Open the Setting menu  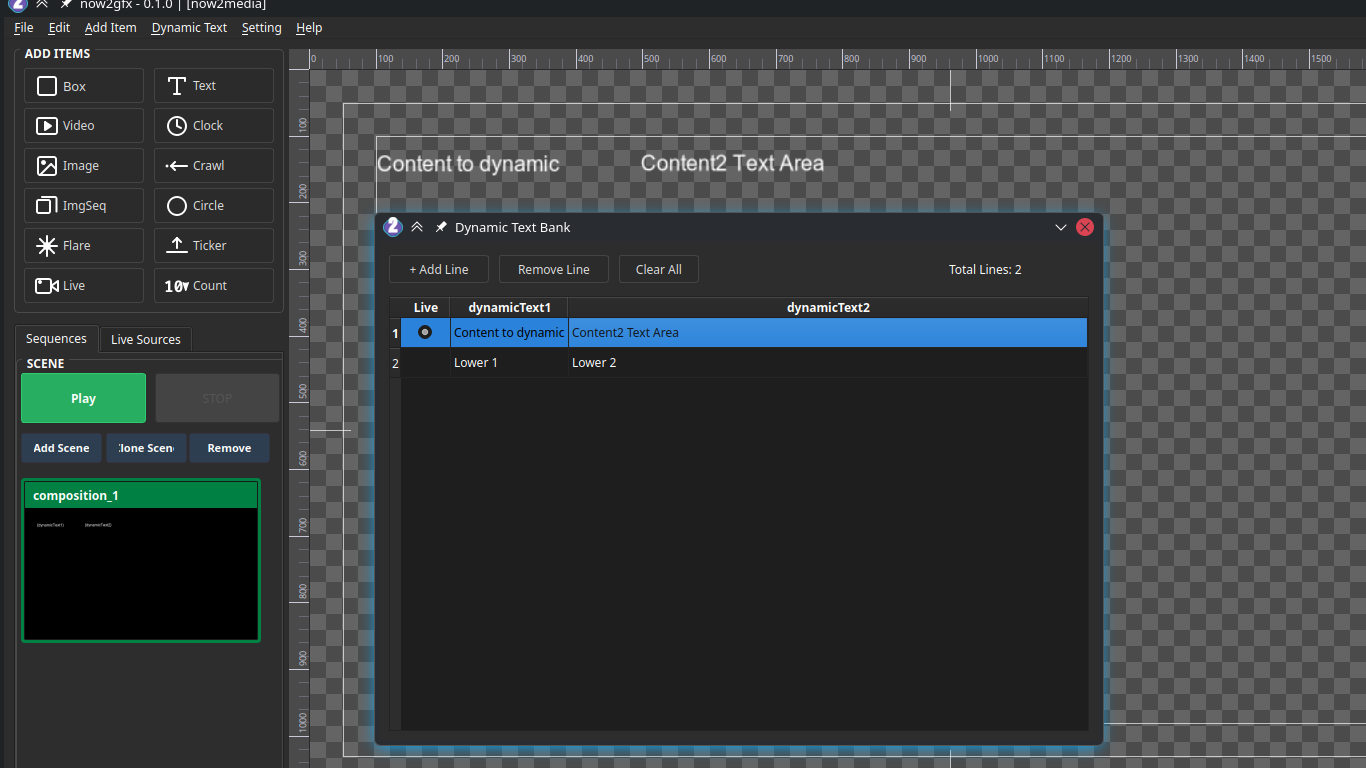pos(261,28)
